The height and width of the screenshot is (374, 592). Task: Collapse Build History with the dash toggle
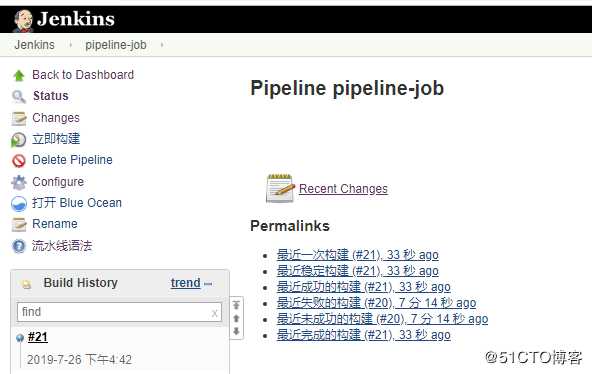point(208,284)
